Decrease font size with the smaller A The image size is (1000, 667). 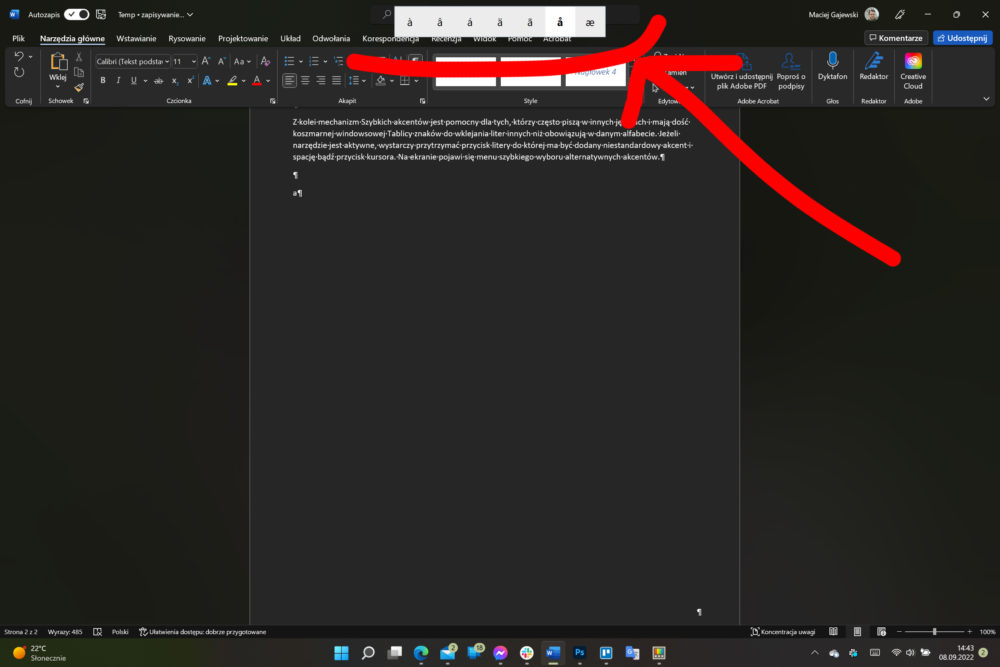pyautogui.click(x=221, y=61)
